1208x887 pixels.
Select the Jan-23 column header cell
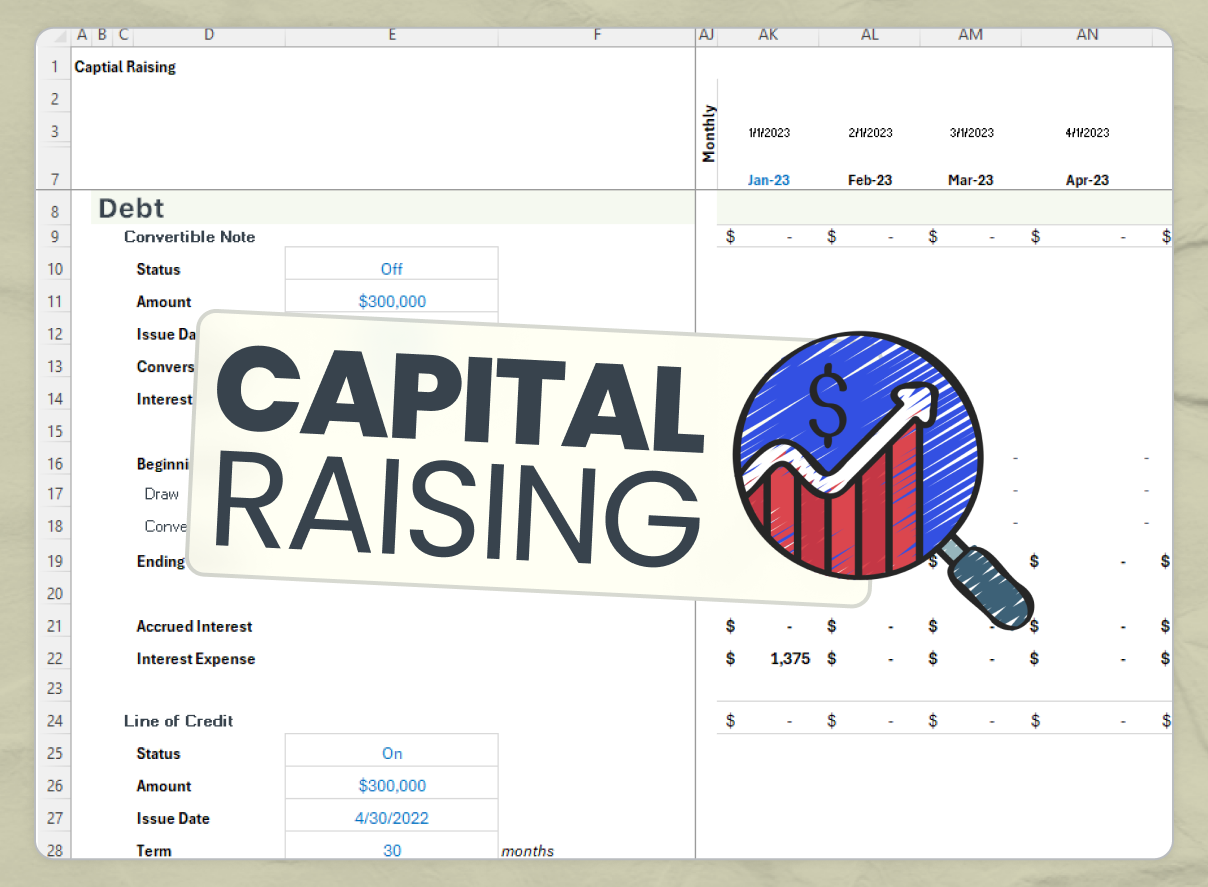[x=768, y=179]
